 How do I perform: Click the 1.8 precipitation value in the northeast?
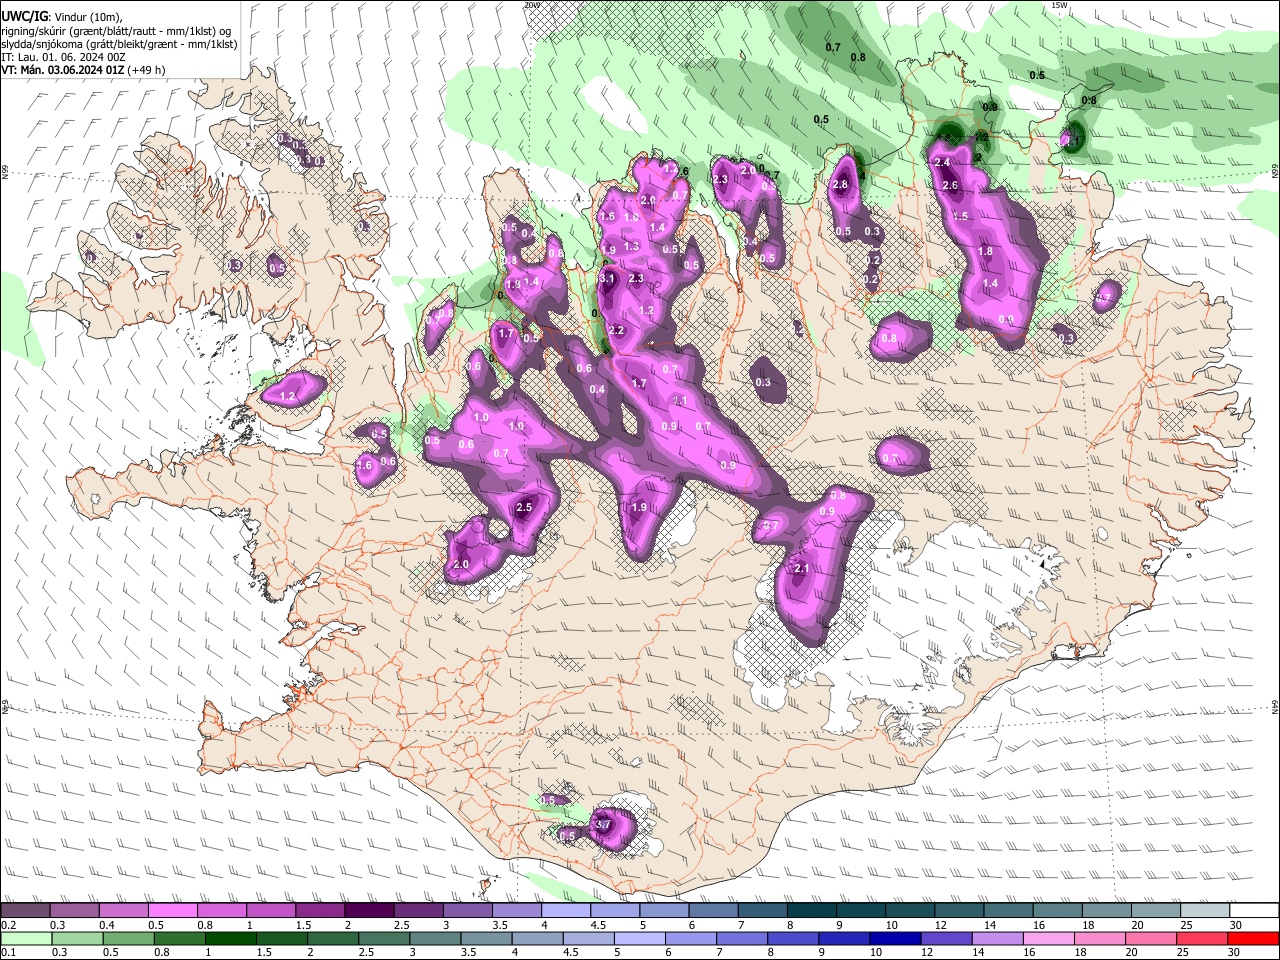click(986, 251)
